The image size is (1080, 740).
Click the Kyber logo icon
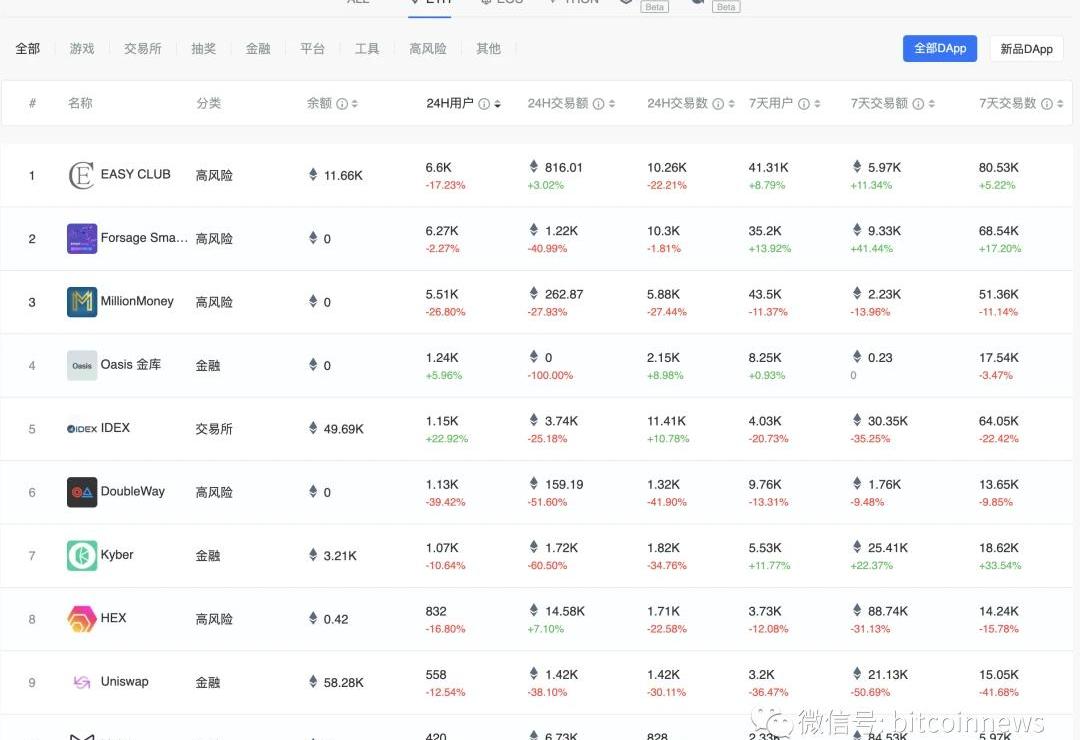(x=82, y=555)
